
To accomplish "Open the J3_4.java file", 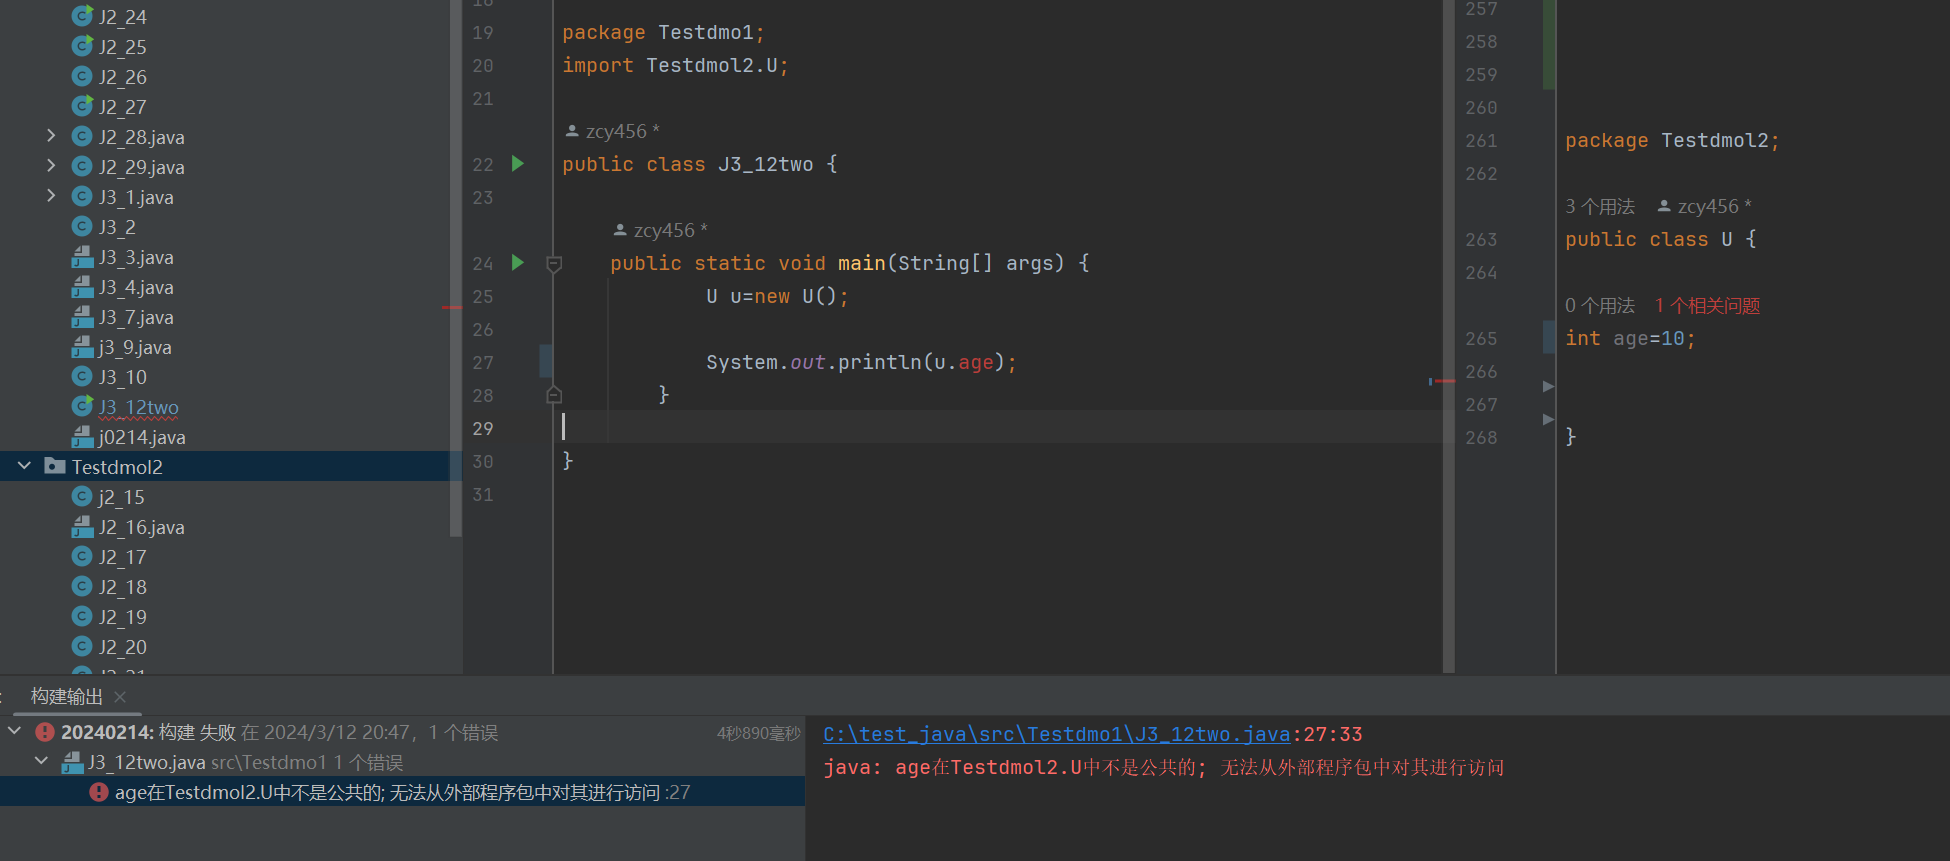I will [x=136, y=287].
